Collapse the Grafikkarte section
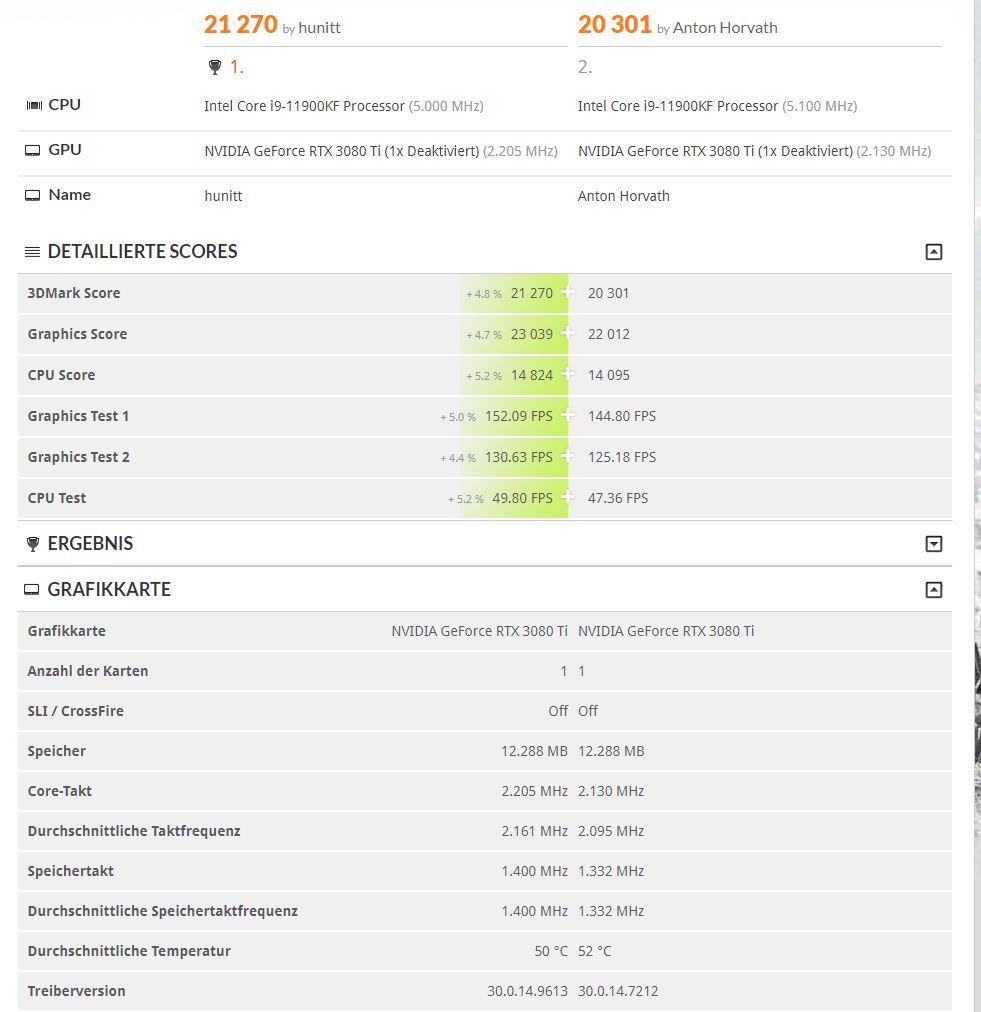The image size is (981, 1012). [934, 590]
